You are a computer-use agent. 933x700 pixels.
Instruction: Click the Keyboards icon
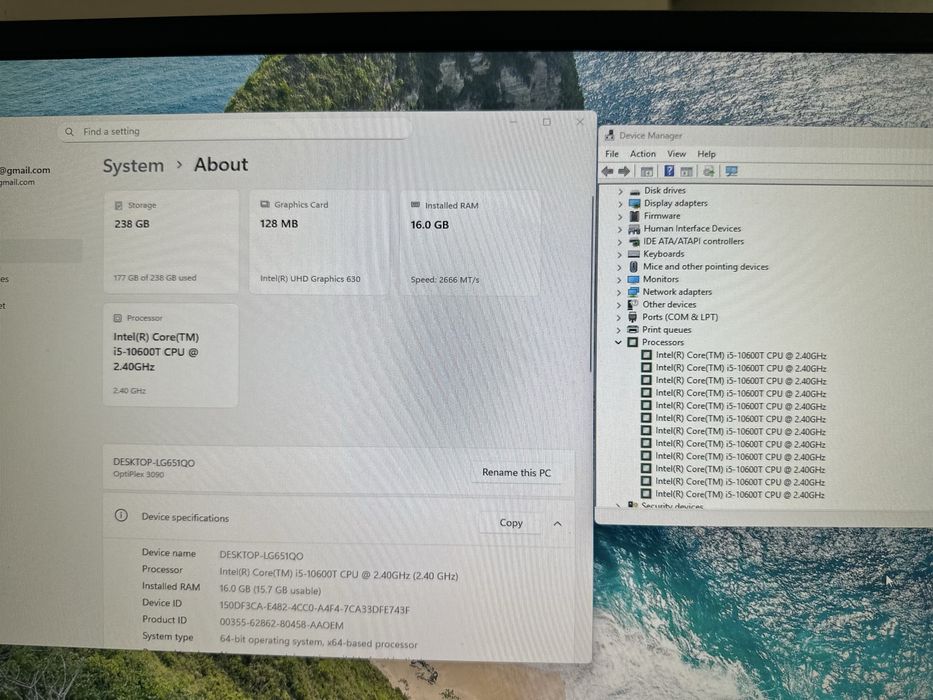634,254
